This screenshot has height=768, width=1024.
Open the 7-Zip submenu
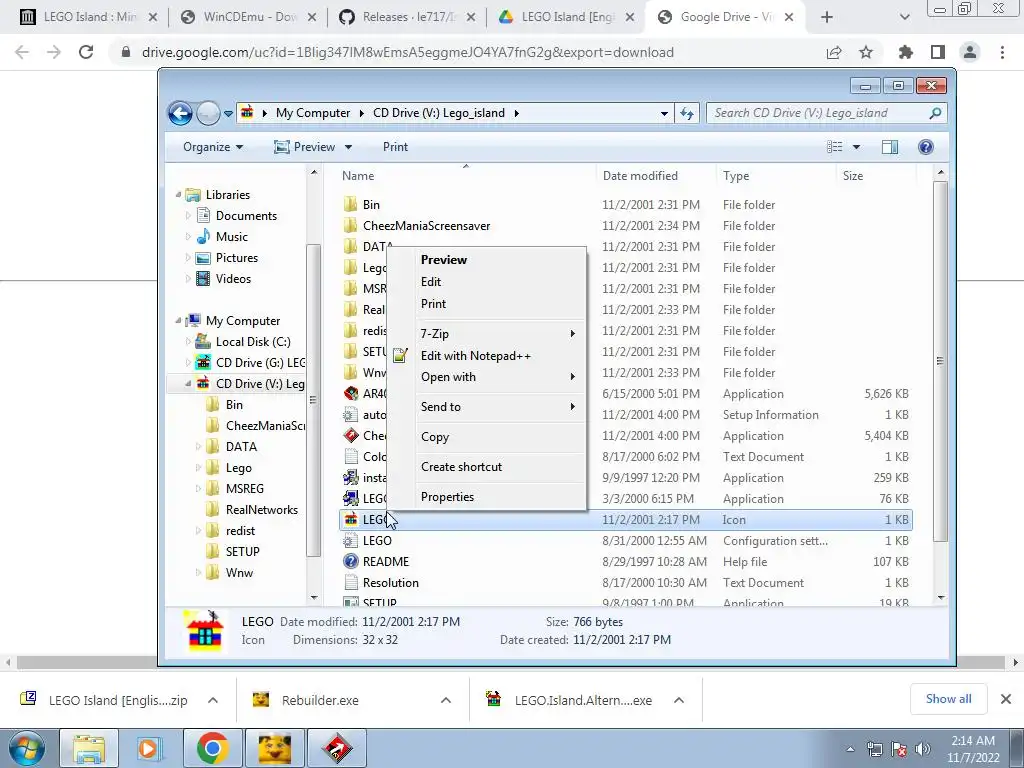click(487, 334)
